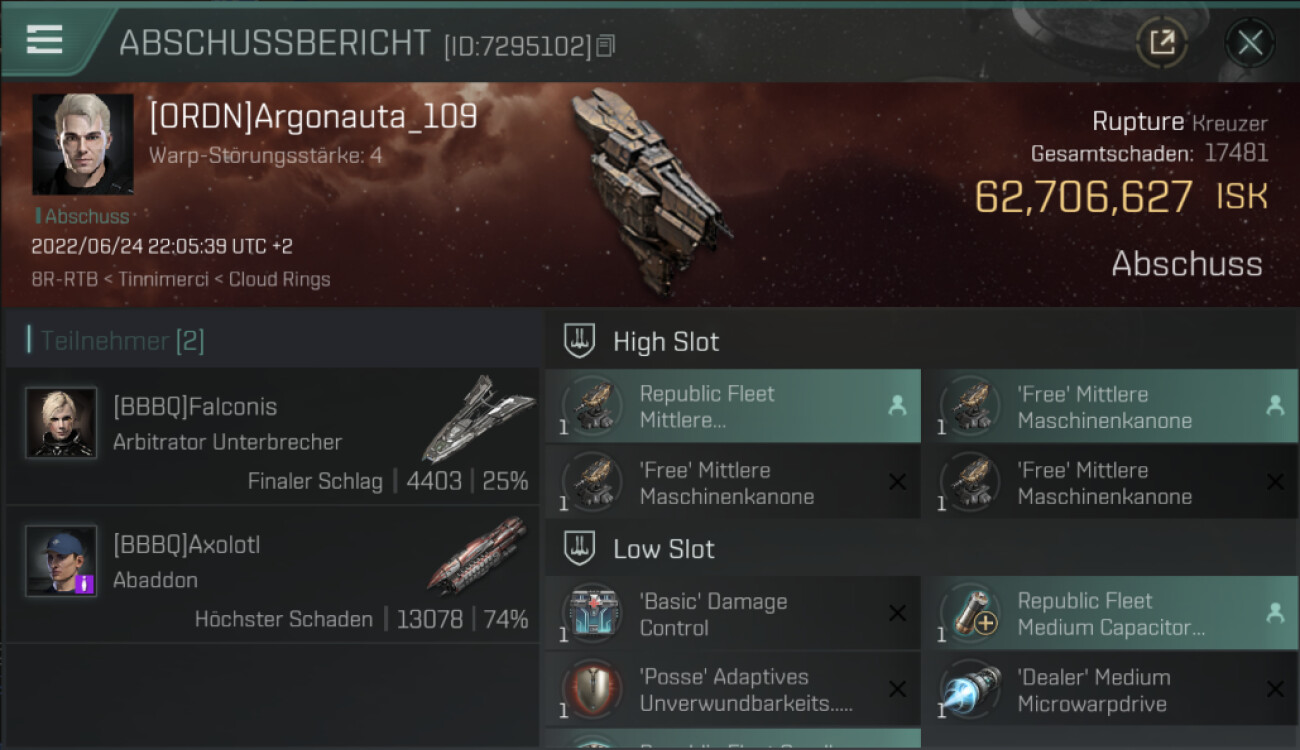Select 'Basic' Damage Control module
The image size is (1300, 750).
[x=732, y=614]
